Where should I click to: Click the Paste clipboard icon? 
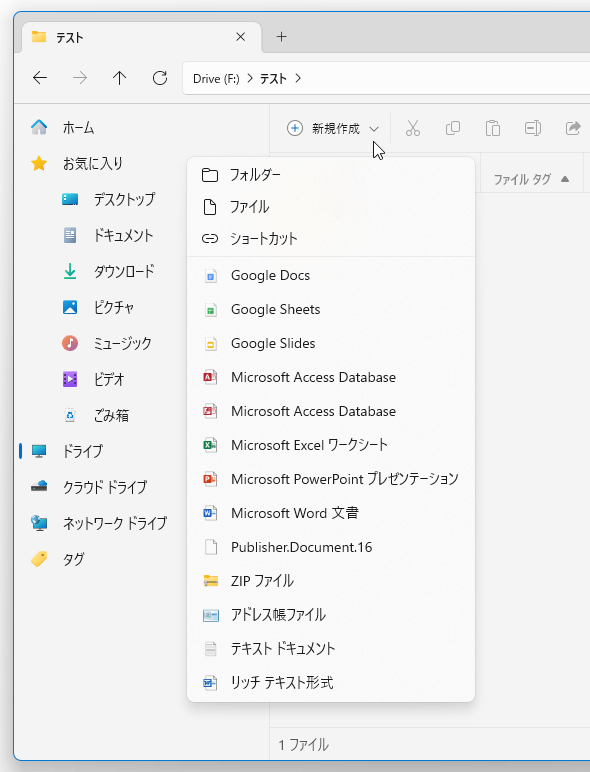coord(492,129)
